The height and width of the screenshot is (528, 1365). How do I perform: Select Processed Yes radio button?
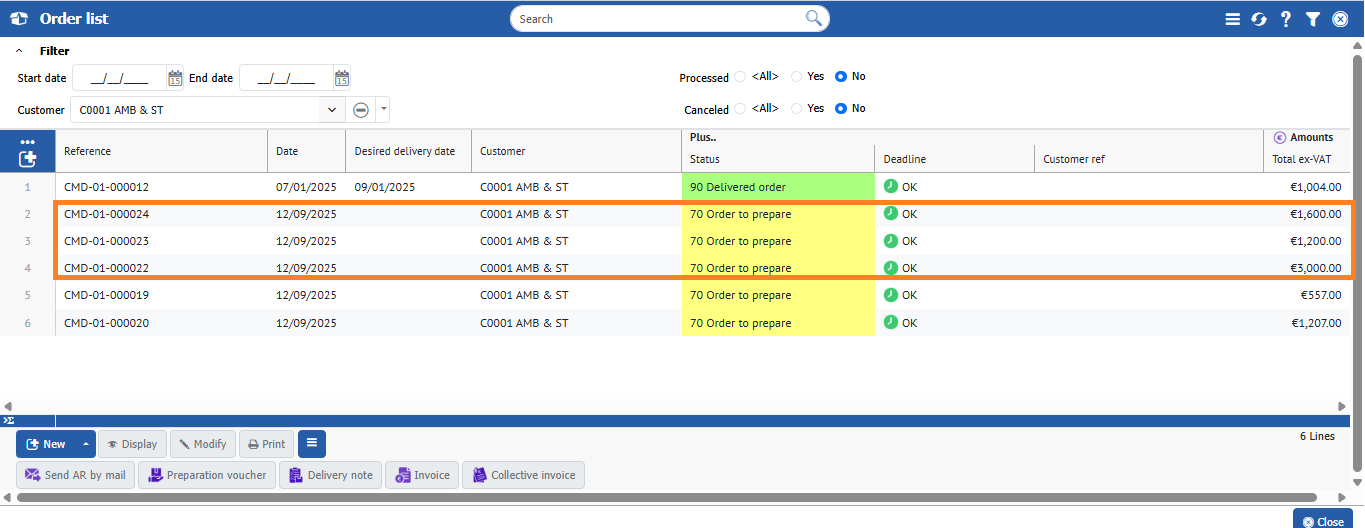coord(796,76)
